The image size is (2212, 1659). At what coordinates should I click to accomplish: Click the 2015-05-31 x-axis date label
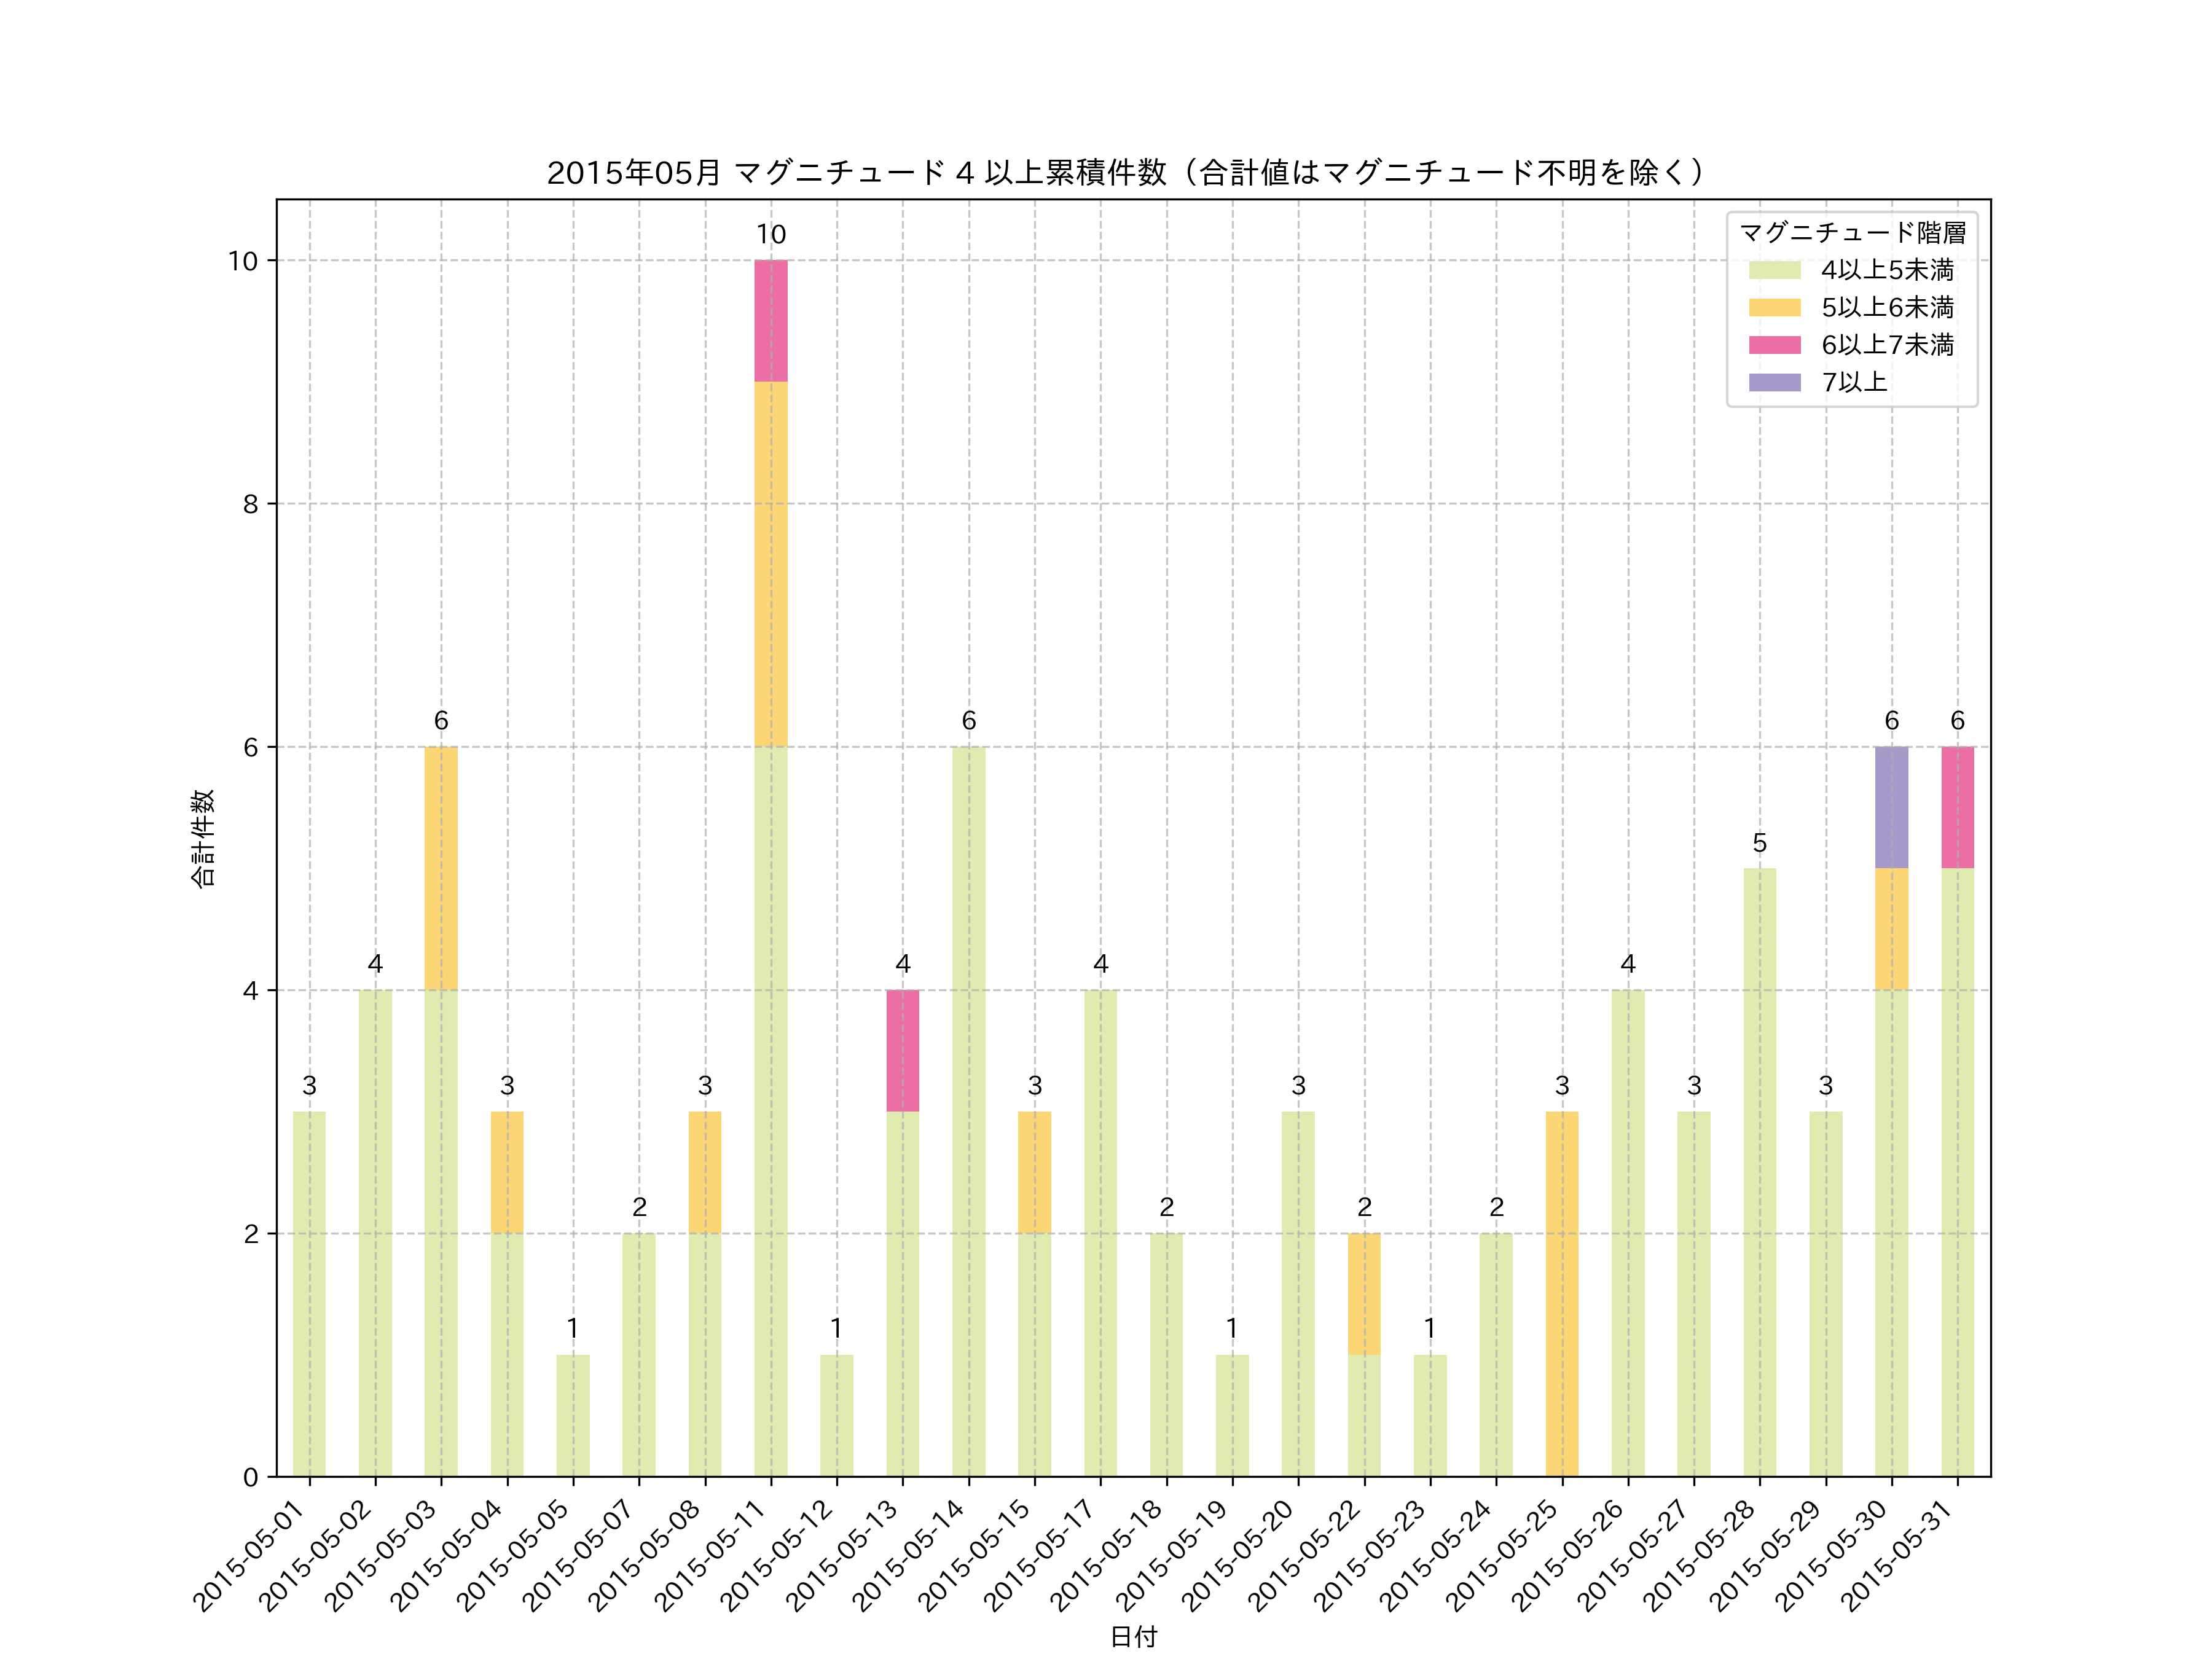coord(1898,1555)
